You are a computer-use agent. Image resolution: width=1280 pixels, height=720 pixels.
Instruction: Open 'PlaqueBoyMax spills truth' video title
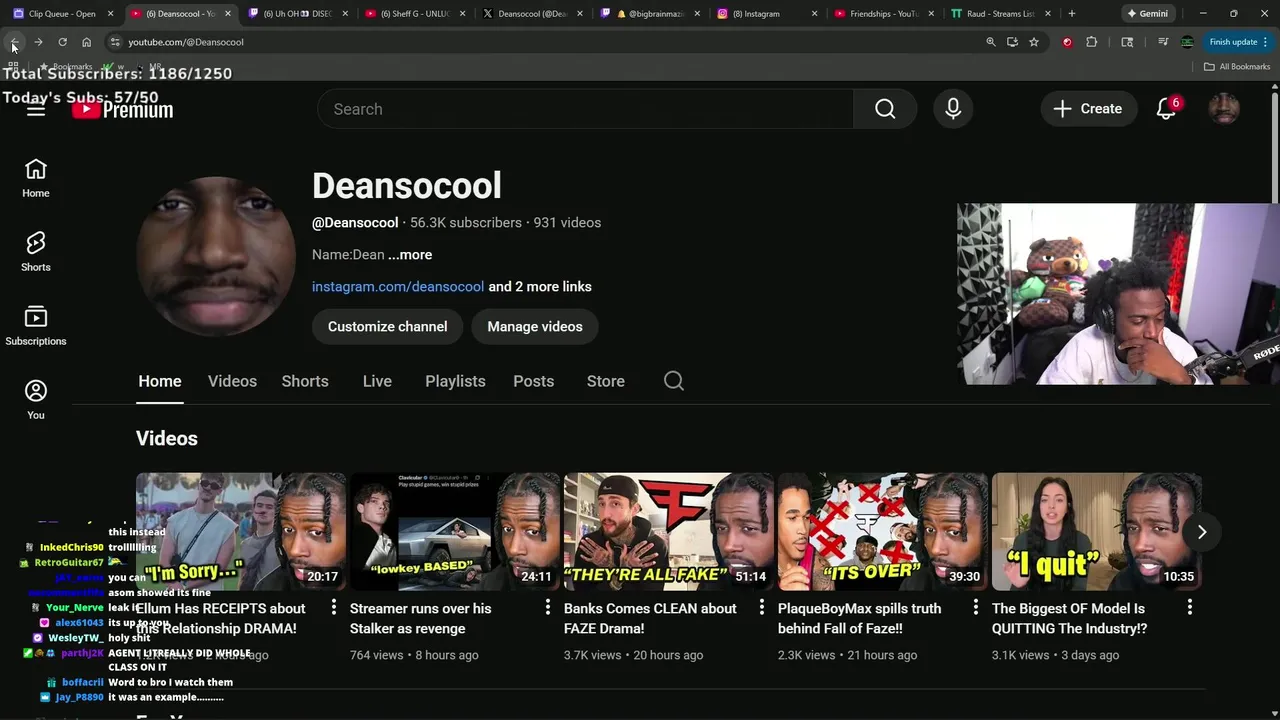click(859, 618)
